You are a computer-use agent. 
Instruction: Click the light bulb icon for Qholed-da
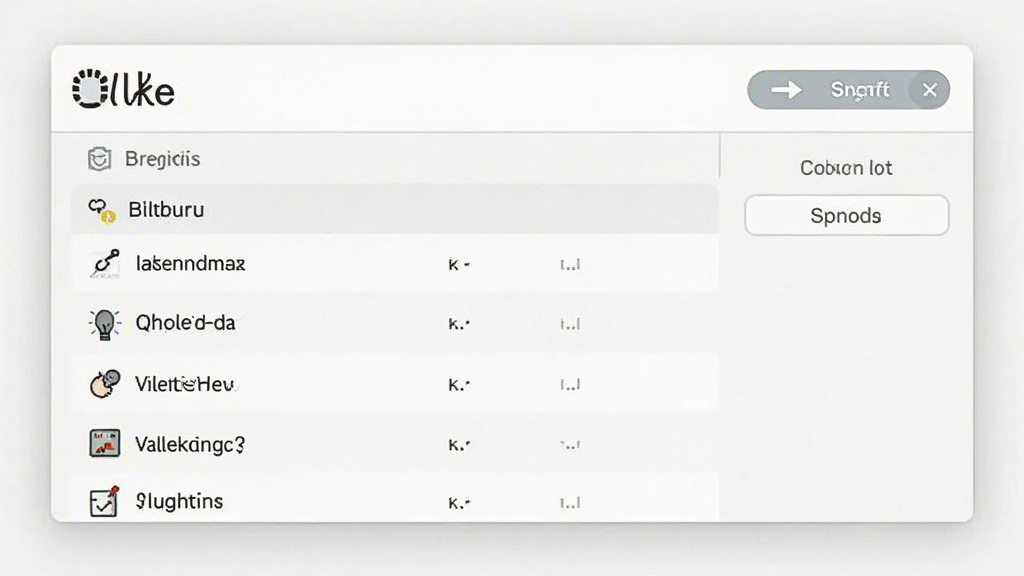(x=104, y=324)
